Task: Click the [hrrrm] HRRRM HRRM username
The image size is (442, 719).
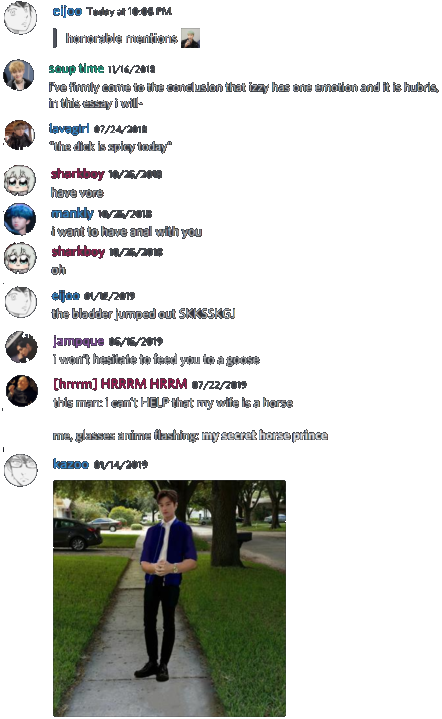Action: coord(120,383)
